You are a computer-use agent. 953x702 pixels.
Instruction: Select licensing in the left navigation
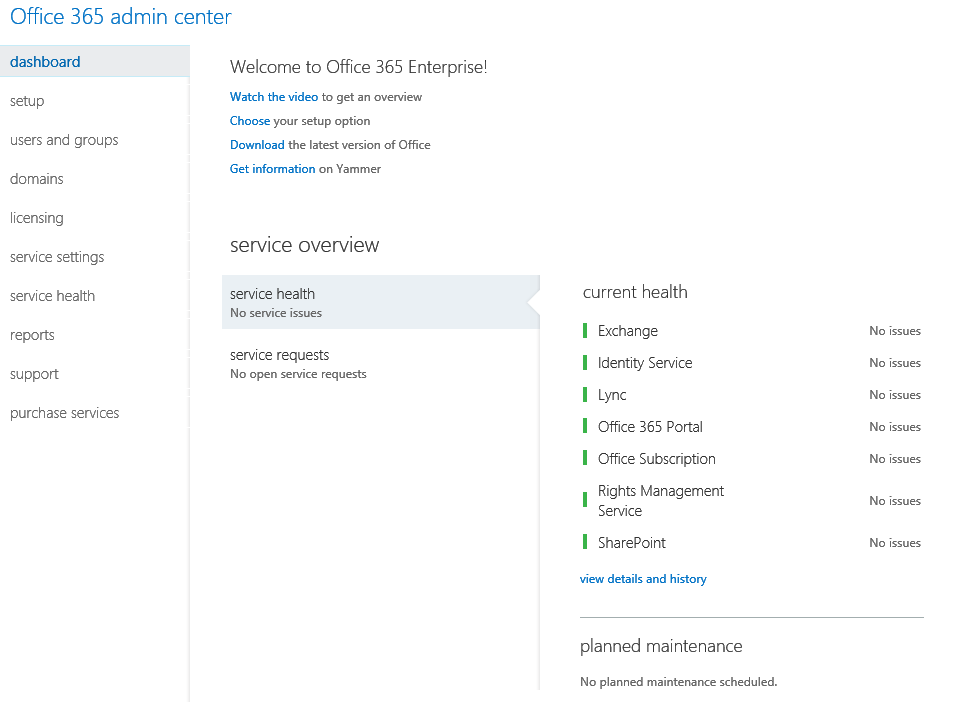(x=37, y=218)
